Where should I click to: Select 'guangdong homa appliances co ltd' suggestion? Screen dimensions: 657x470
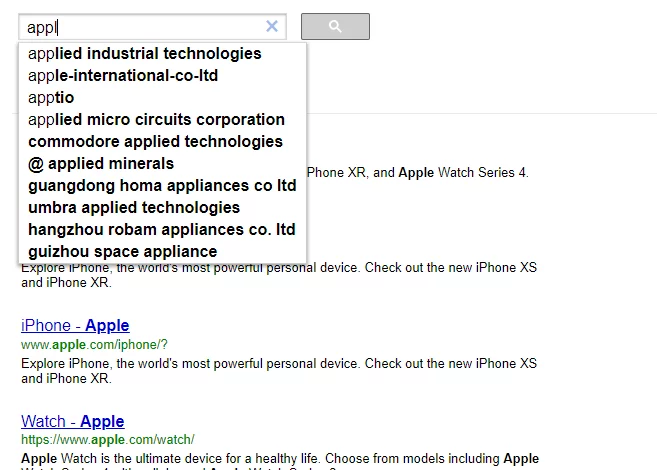pos(162,186)
